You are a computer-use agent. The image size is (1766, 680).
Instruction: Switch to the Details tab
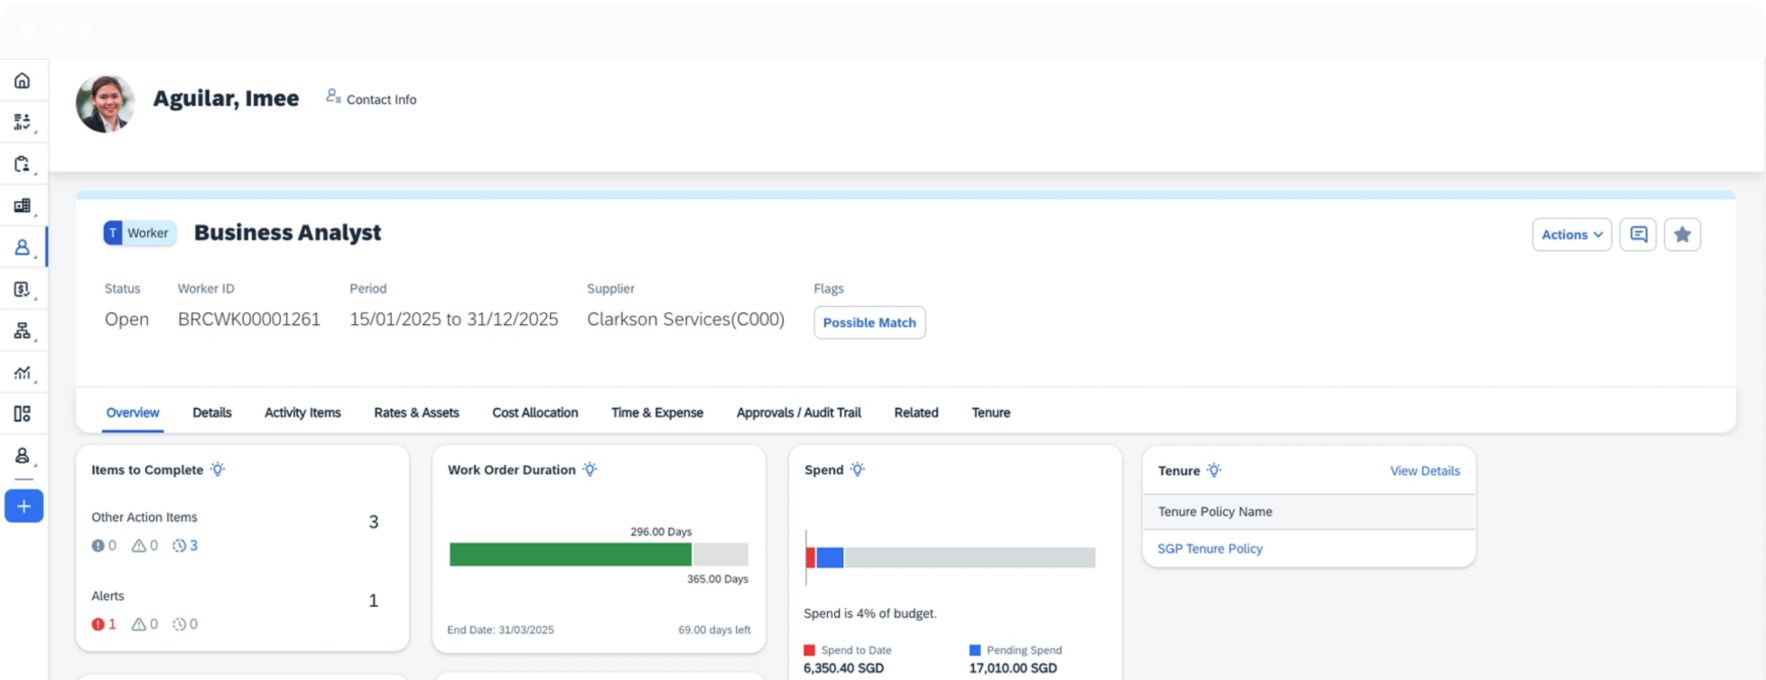pos(212,413)
